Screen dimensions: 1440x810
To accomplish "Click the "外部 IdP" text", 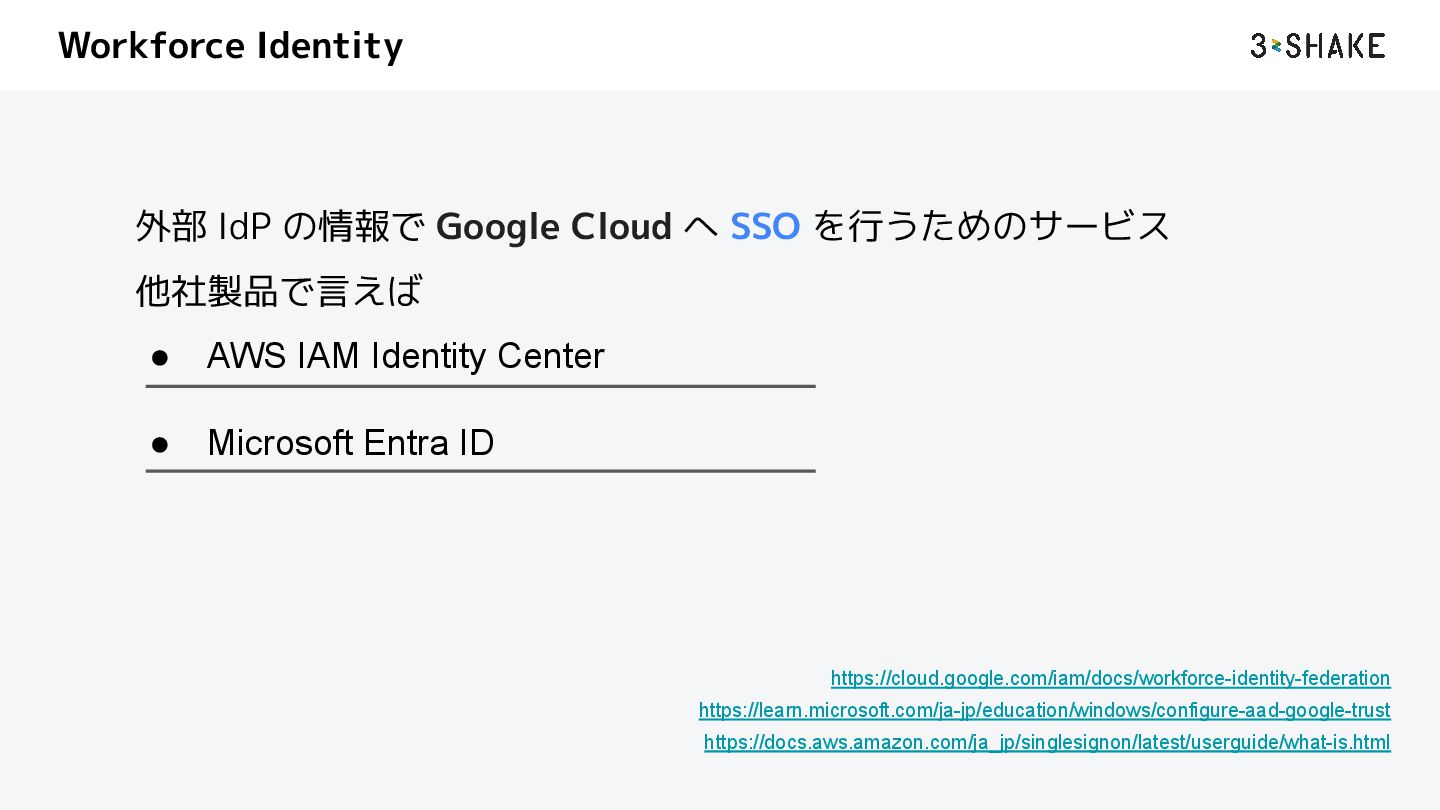I will click(203, 227).
